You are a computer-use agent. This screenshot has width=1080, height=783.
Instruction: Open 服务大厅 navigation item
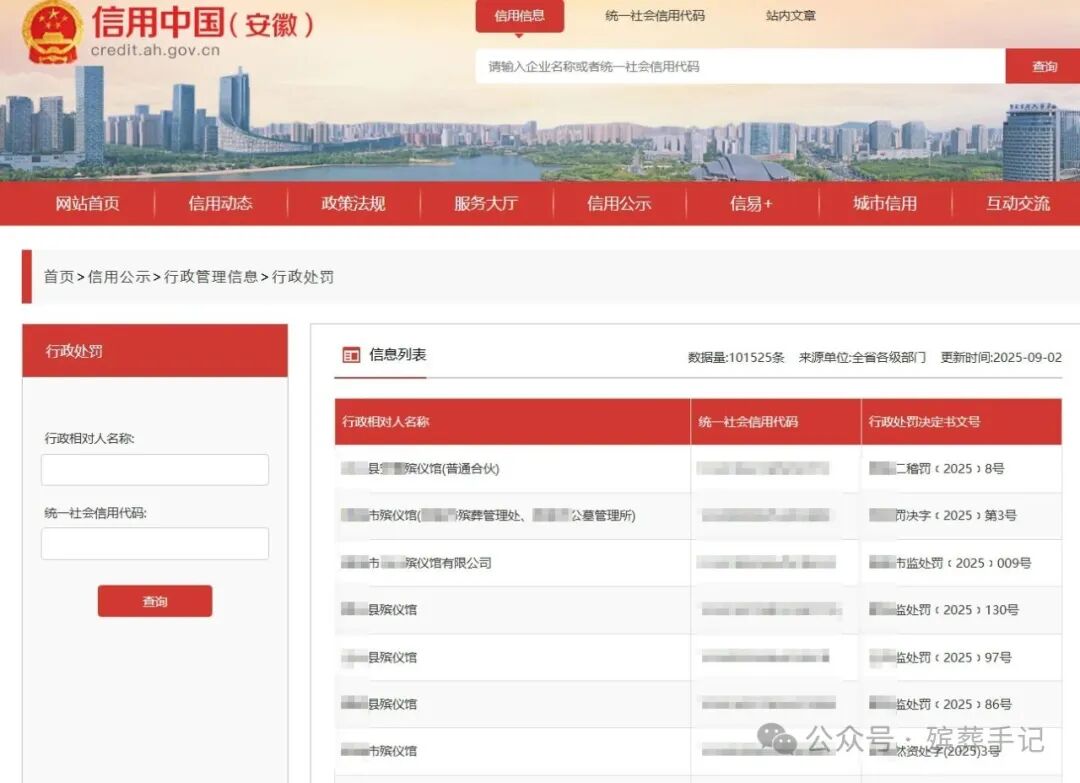[x=486, y=204]
